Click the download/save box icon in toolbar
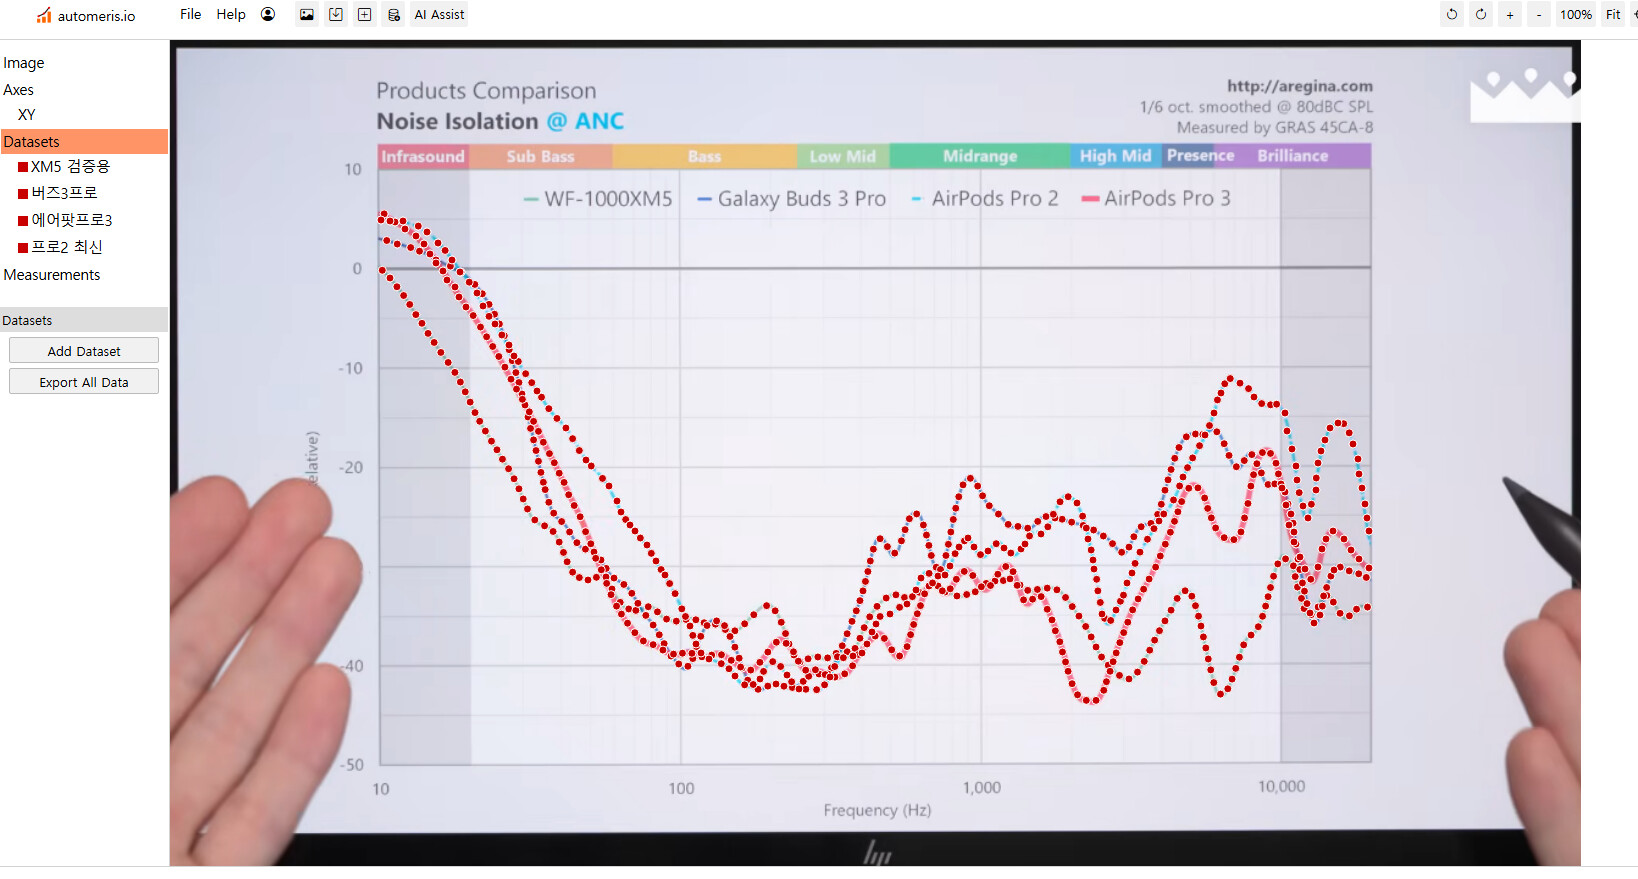The width and height of the screenshot is (1638, 879). click(336, 14)
